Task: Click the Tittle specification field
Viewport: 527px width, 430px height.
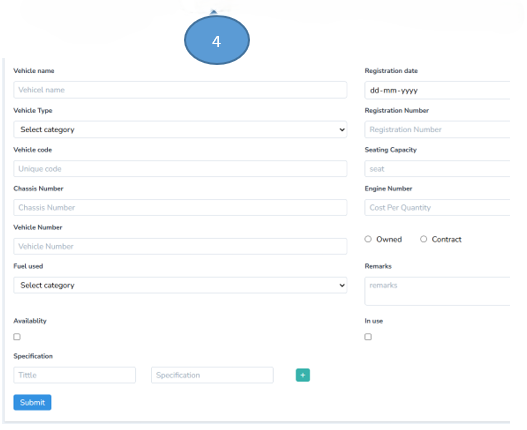Action: (x=75, y=375)
